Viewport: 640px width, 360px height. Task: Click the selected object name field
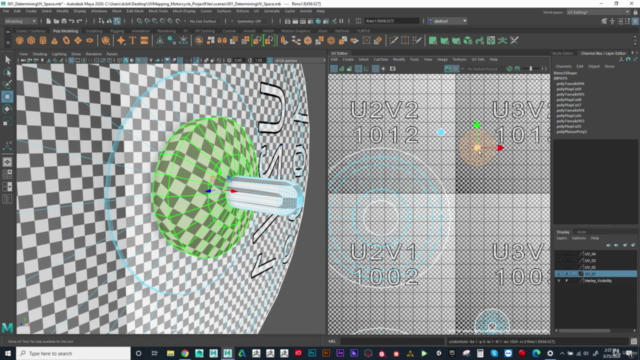(391, 21)
